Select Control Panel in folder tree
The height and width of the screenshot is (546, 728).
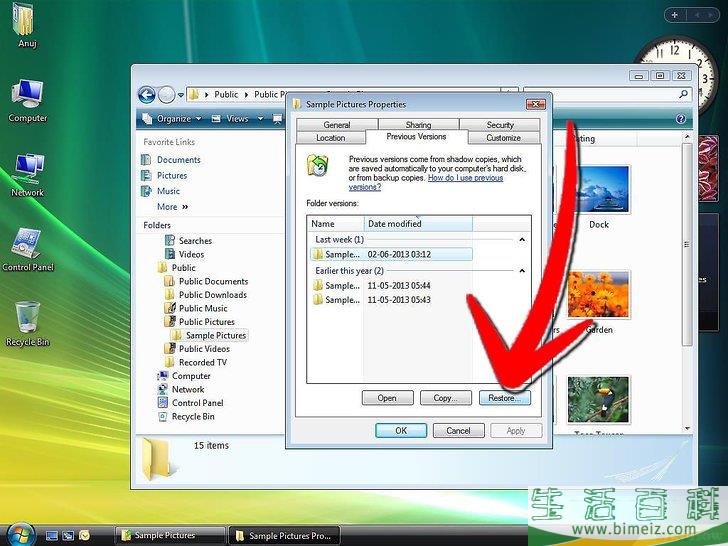point(191,403)
